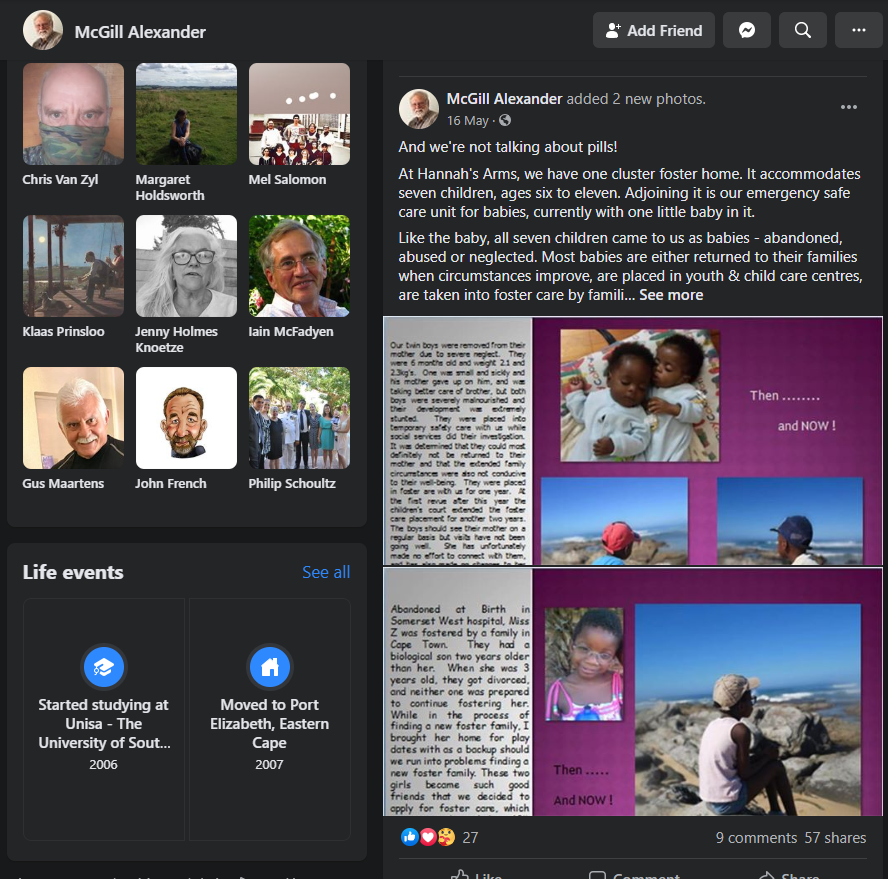Image resolution: width=888 pixels, height=879 pixels.
Task: View the 57 shares list
Action: (835, 838)
